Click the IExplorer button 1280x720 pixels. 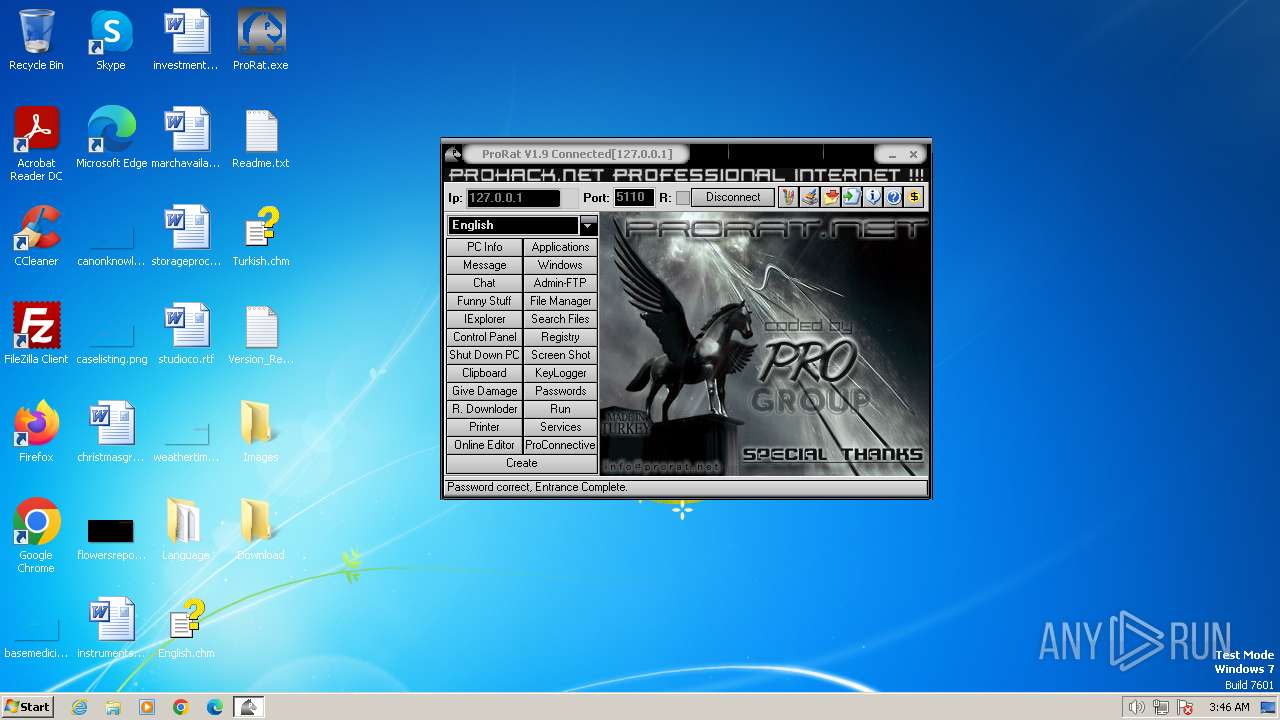point(485,319)
